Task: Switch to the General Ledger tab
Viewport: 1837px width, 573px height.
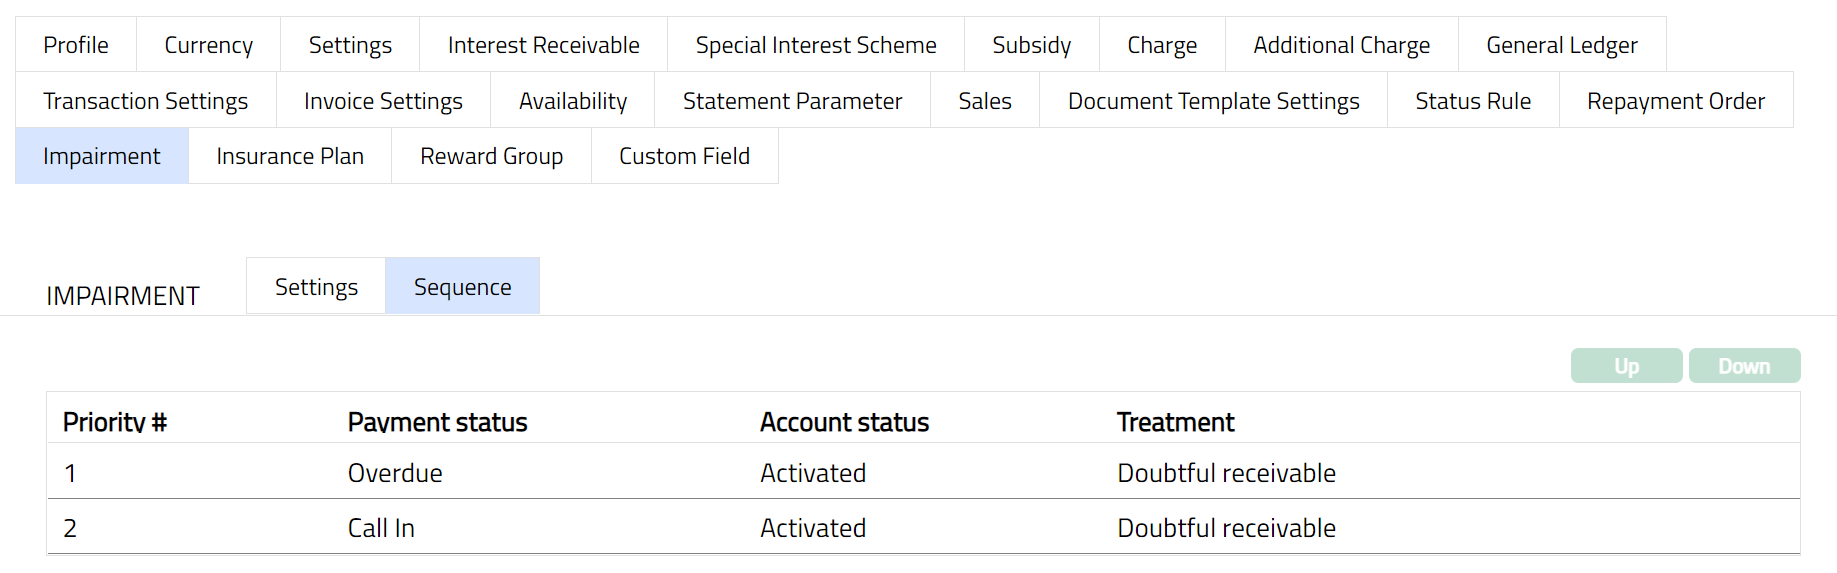Action: [1561, 45]
